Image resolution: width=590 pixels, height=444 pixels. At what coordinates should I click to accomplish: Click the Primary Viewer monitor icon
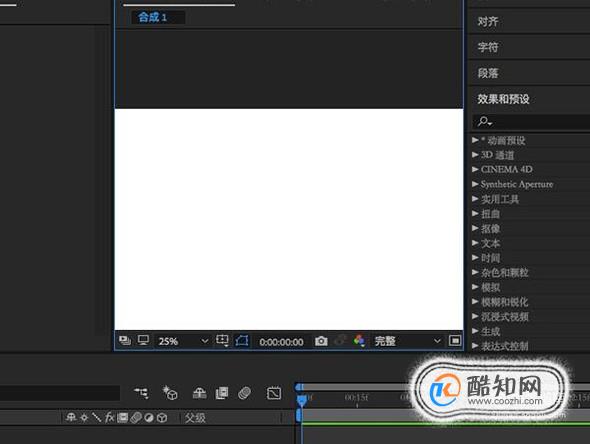(x=143, y=341)
